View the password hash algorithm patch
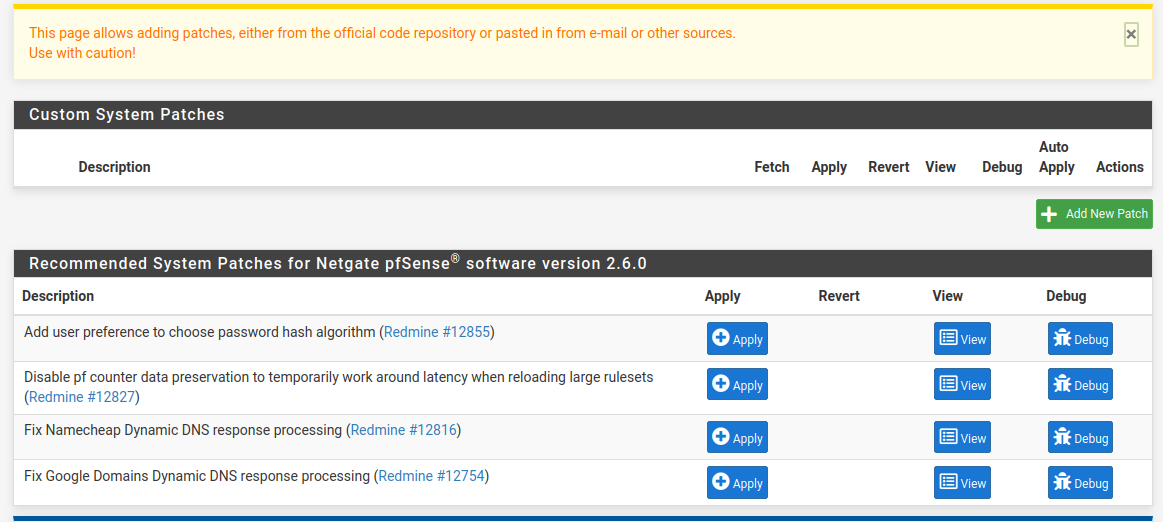 pyautogui.click(x=962, y=339)
